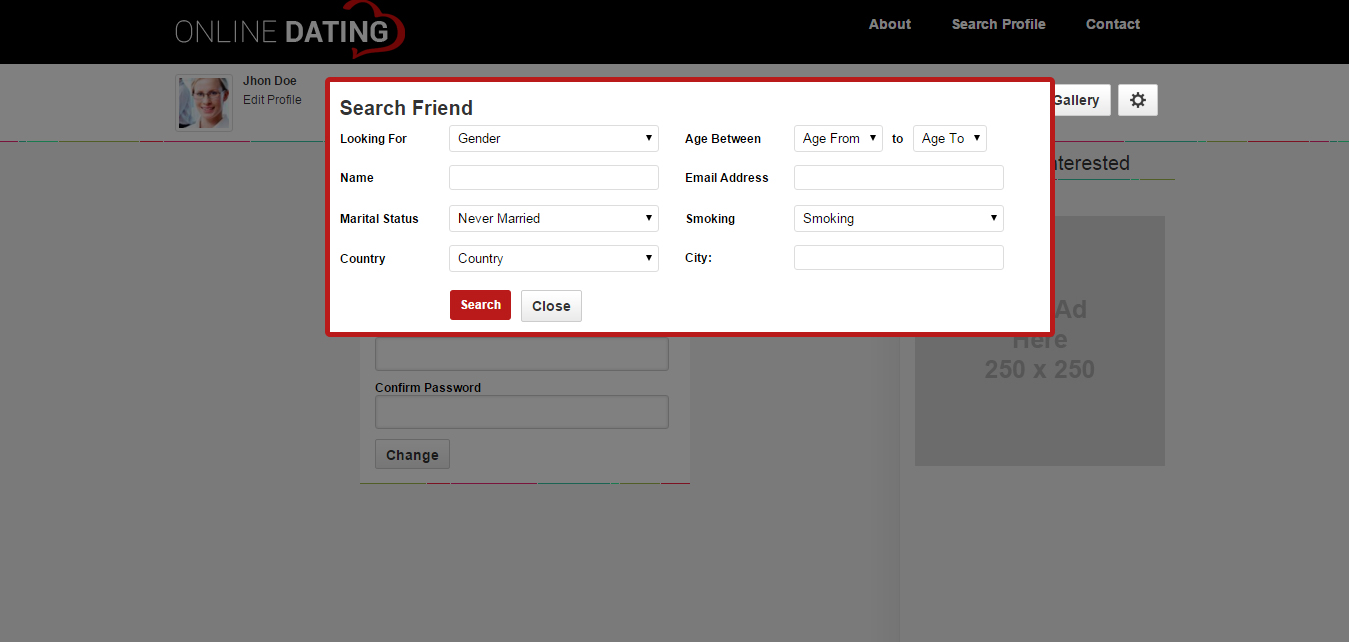Open Search Profile in top navigation
The height and width of the screenshot is (642, 1349).
click(x=999, y=24)
